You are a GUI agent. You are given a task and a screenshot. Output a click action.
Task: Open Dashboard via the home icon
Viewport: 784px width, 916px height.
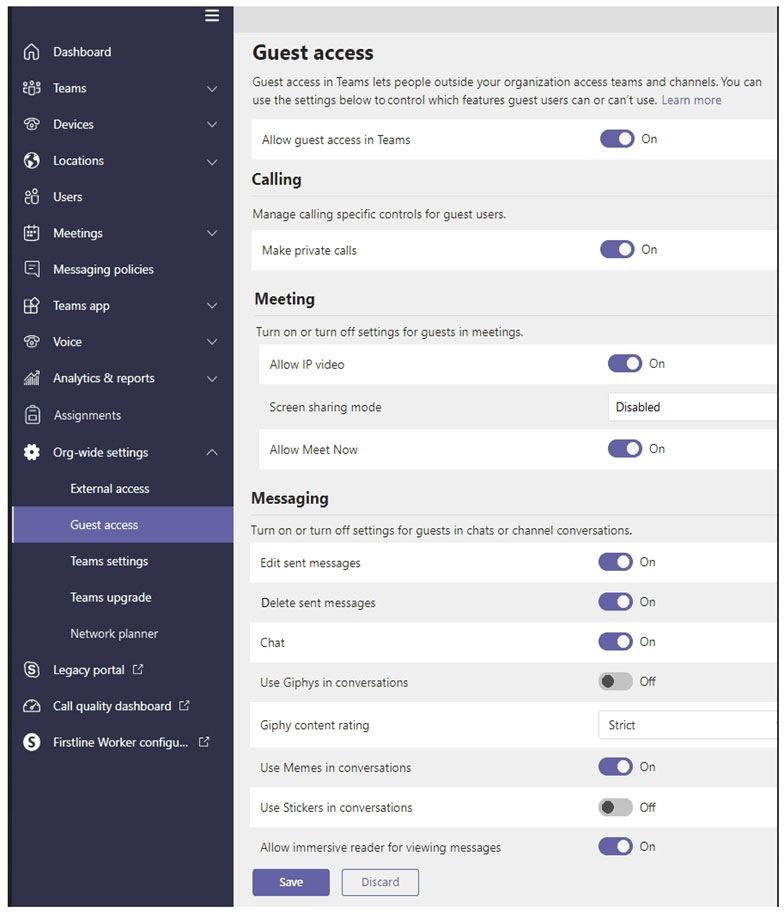(32, 52)
